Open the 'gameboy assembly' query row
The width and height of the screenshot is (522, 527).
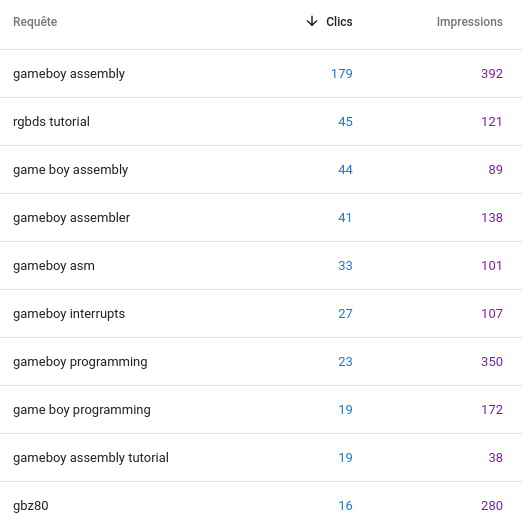[x=261, y=74]
